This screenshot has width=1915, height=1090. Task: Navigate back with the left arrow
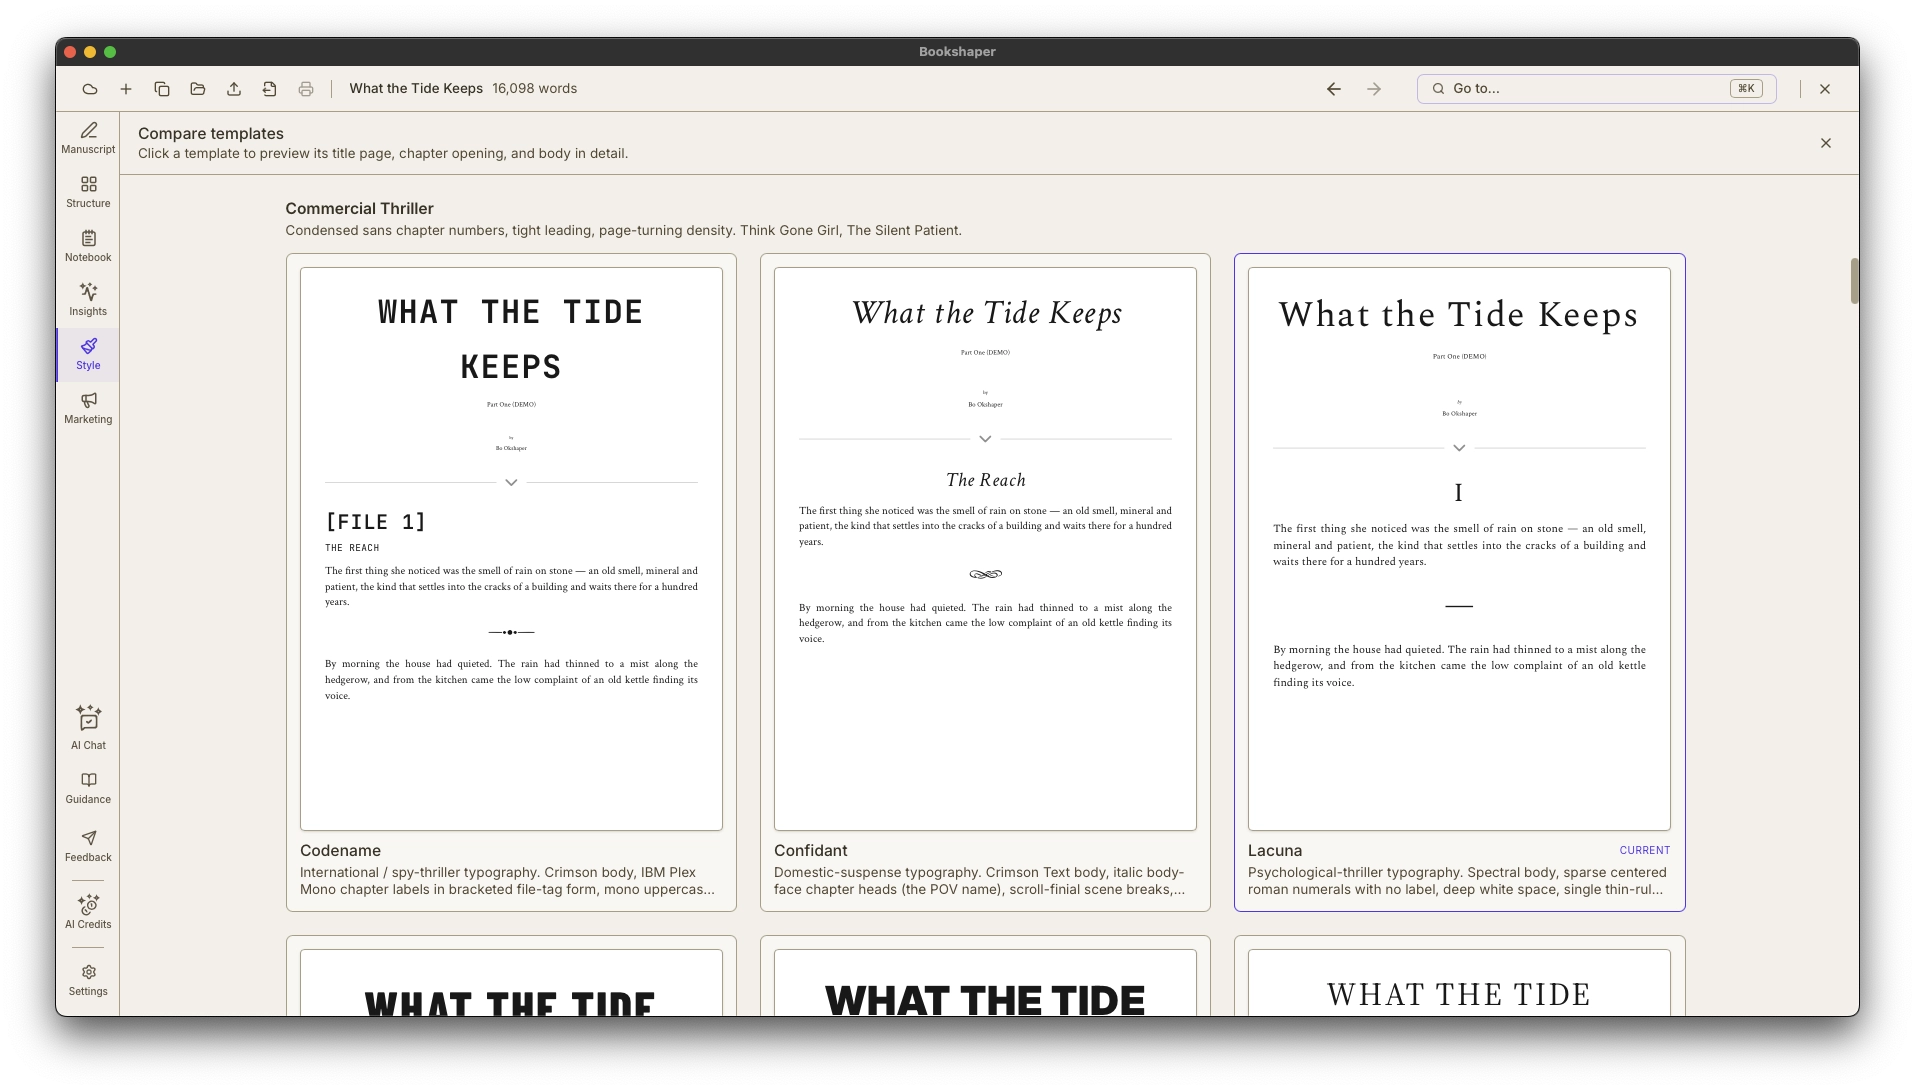[1334, 89]
